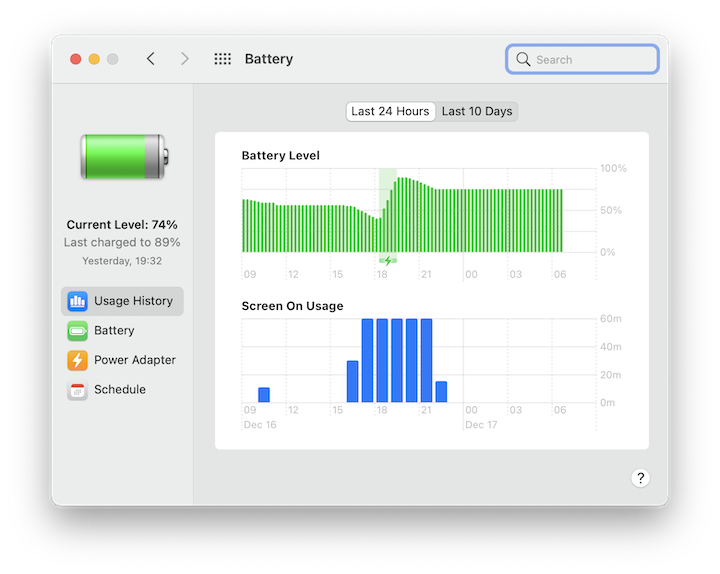The image size is (720, 574).
Task: Click the orange Power Adapter icon
Action: click(77, 360)
